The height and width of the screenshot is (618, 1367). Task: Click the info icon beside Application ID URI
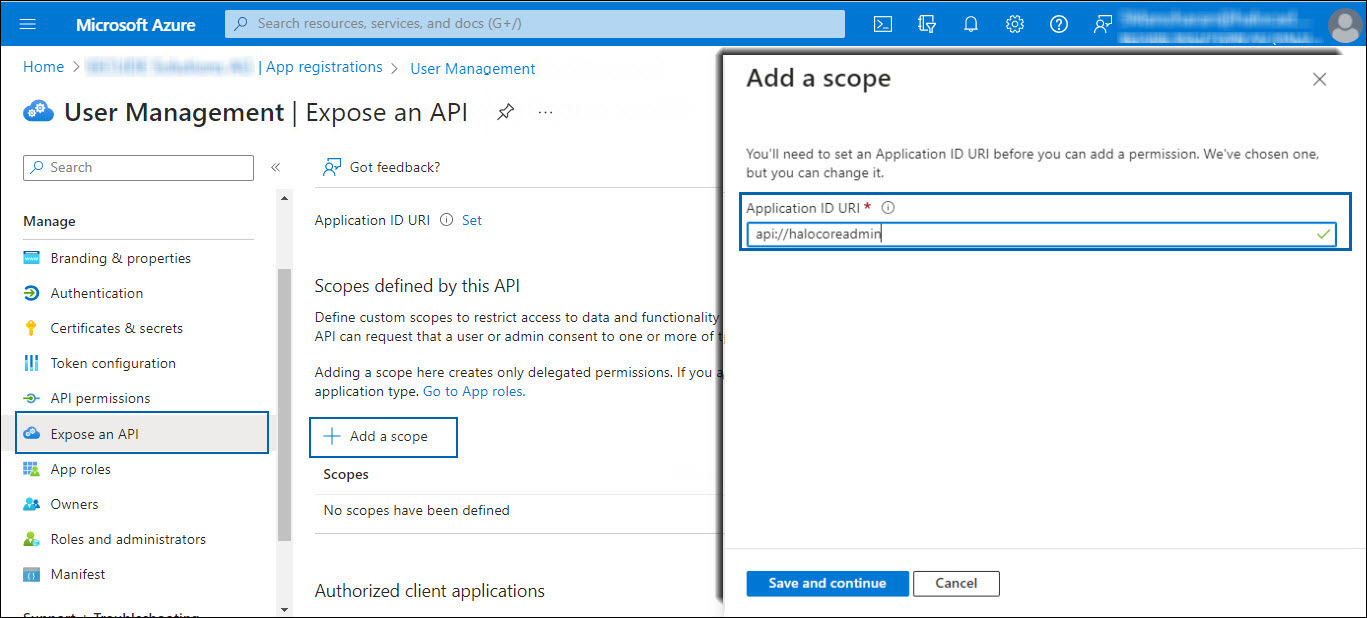[887, 207]
